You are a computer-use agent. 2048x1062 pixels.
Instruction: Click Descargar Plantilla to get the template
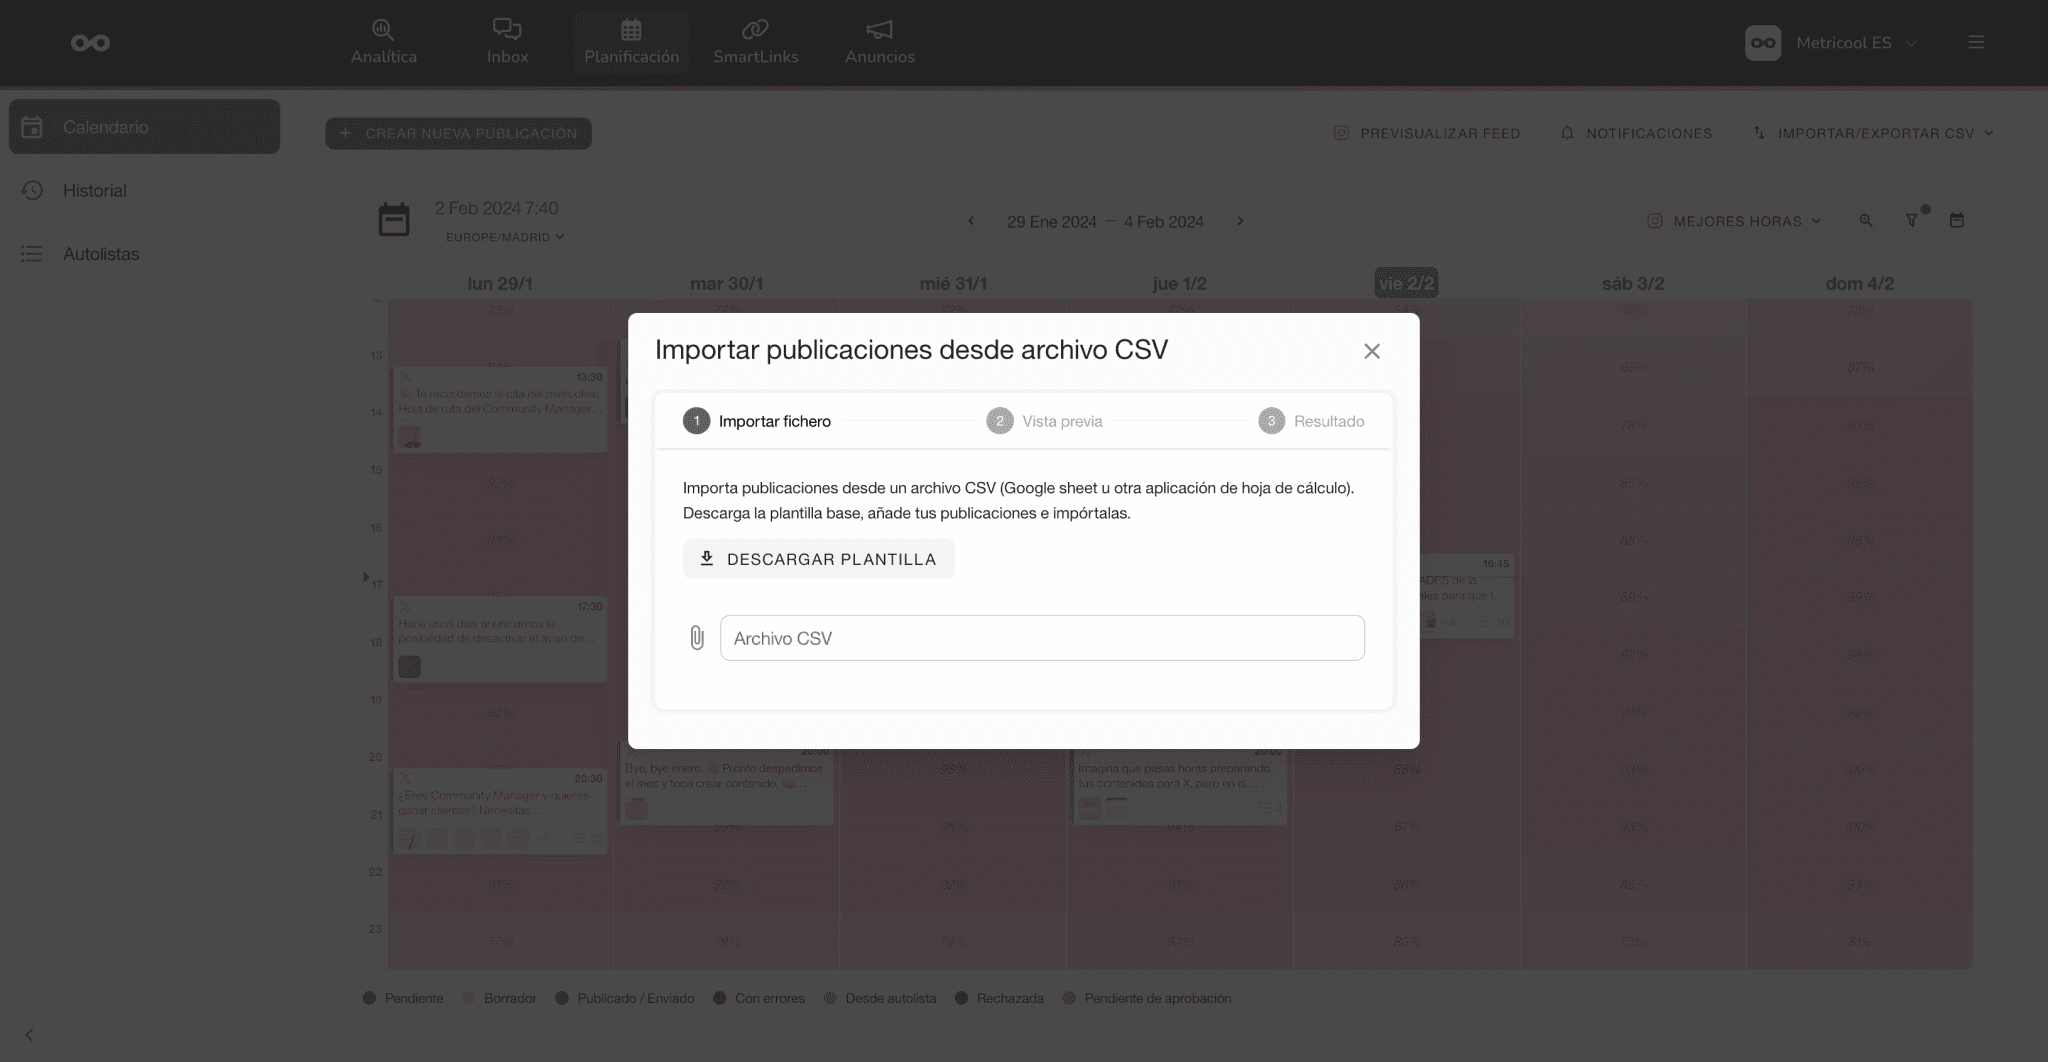(x=818, y=558)
